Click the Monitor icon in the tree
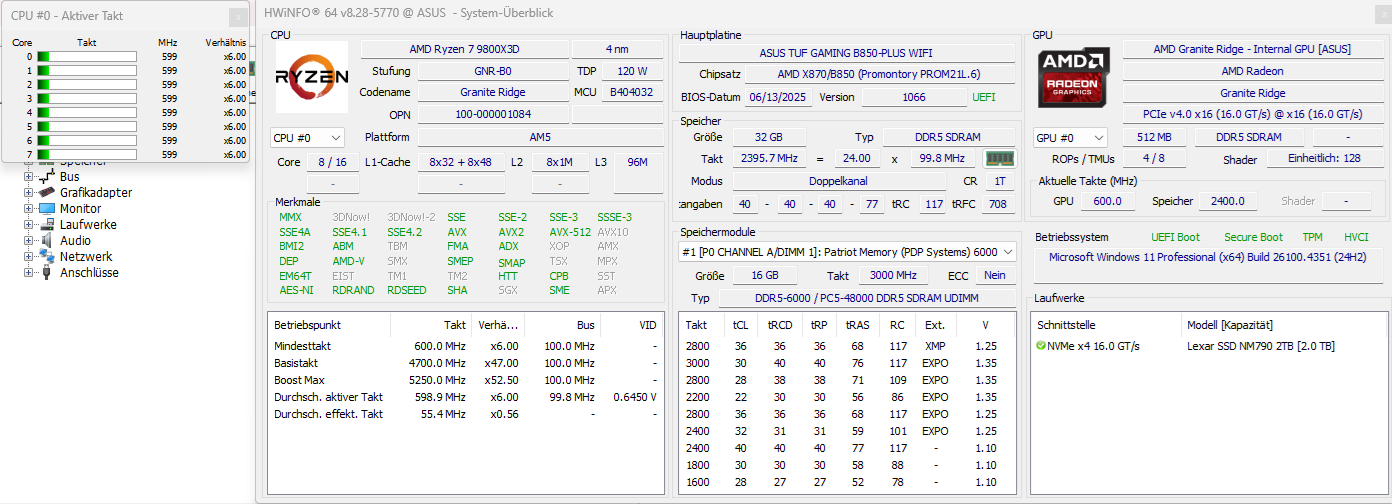Image resolution: width=1392 pixels, height=504 pixels. pyautogui.click(x=46, y=208)
